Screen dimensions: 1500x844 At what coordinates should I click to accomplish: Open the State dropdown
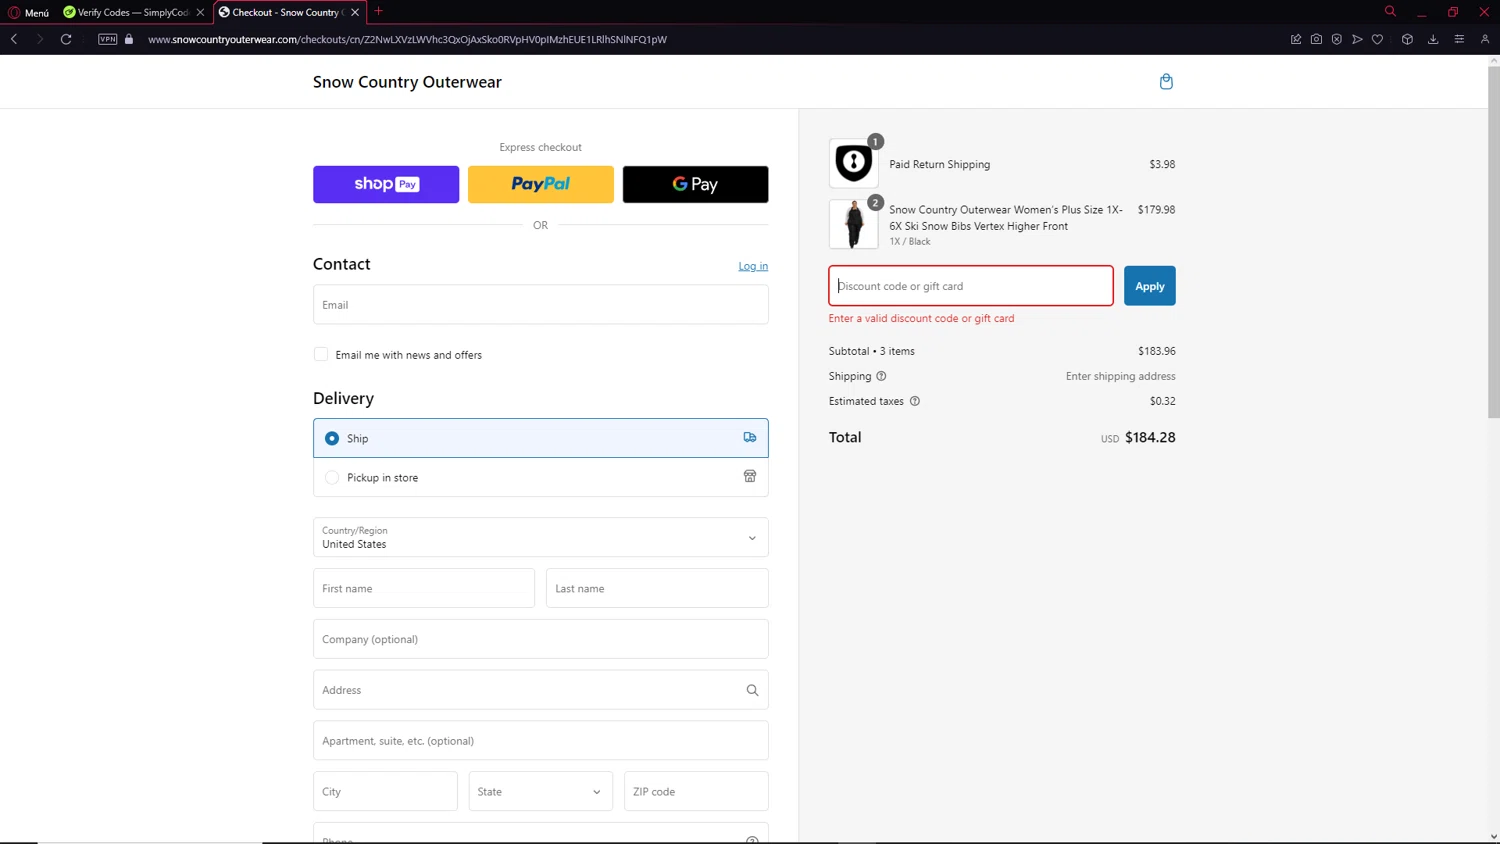click(541, 791)
